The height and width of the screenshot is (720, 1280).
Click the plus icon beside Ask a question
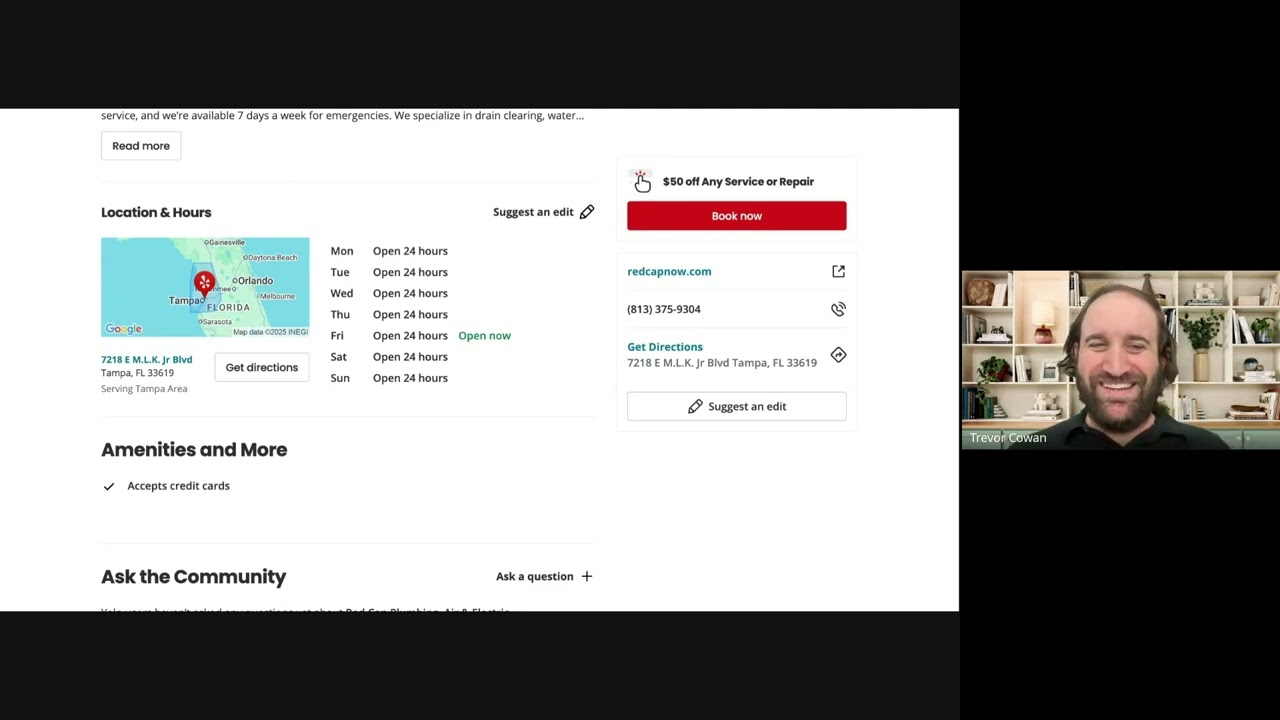587,576
